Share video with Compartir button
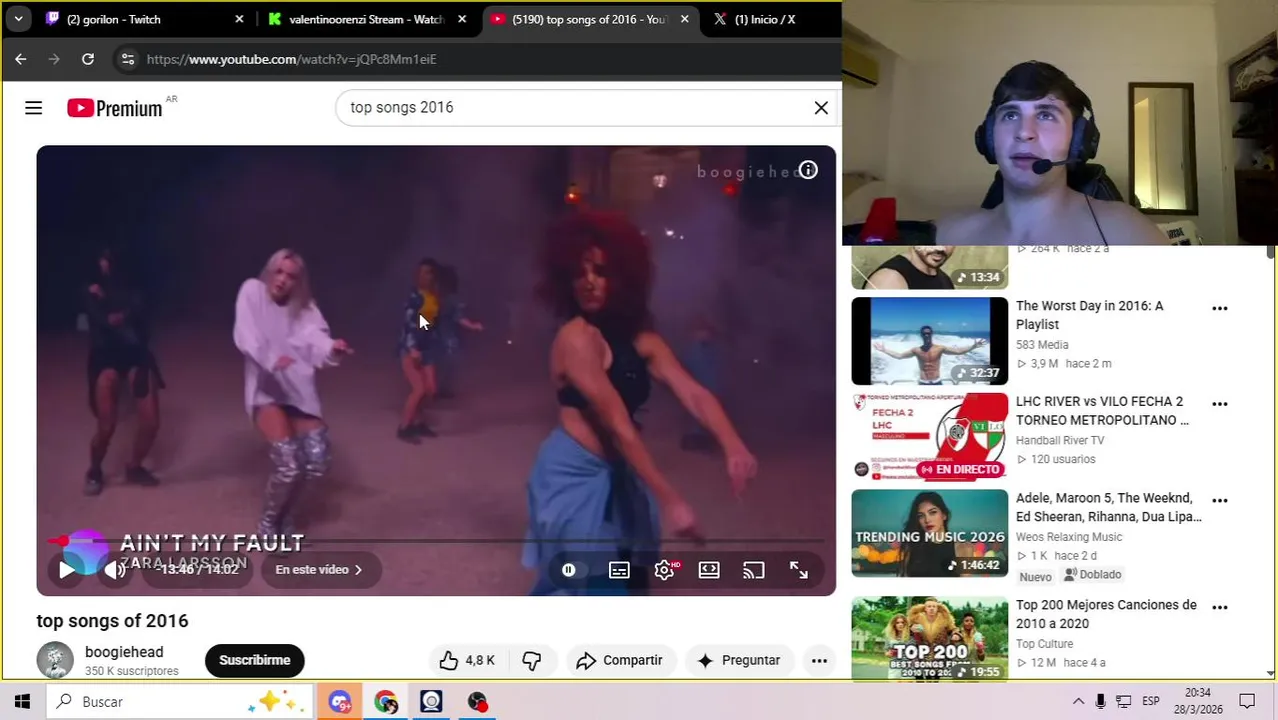The width and height of the screenshot is (1278, 720). point(619,660)
